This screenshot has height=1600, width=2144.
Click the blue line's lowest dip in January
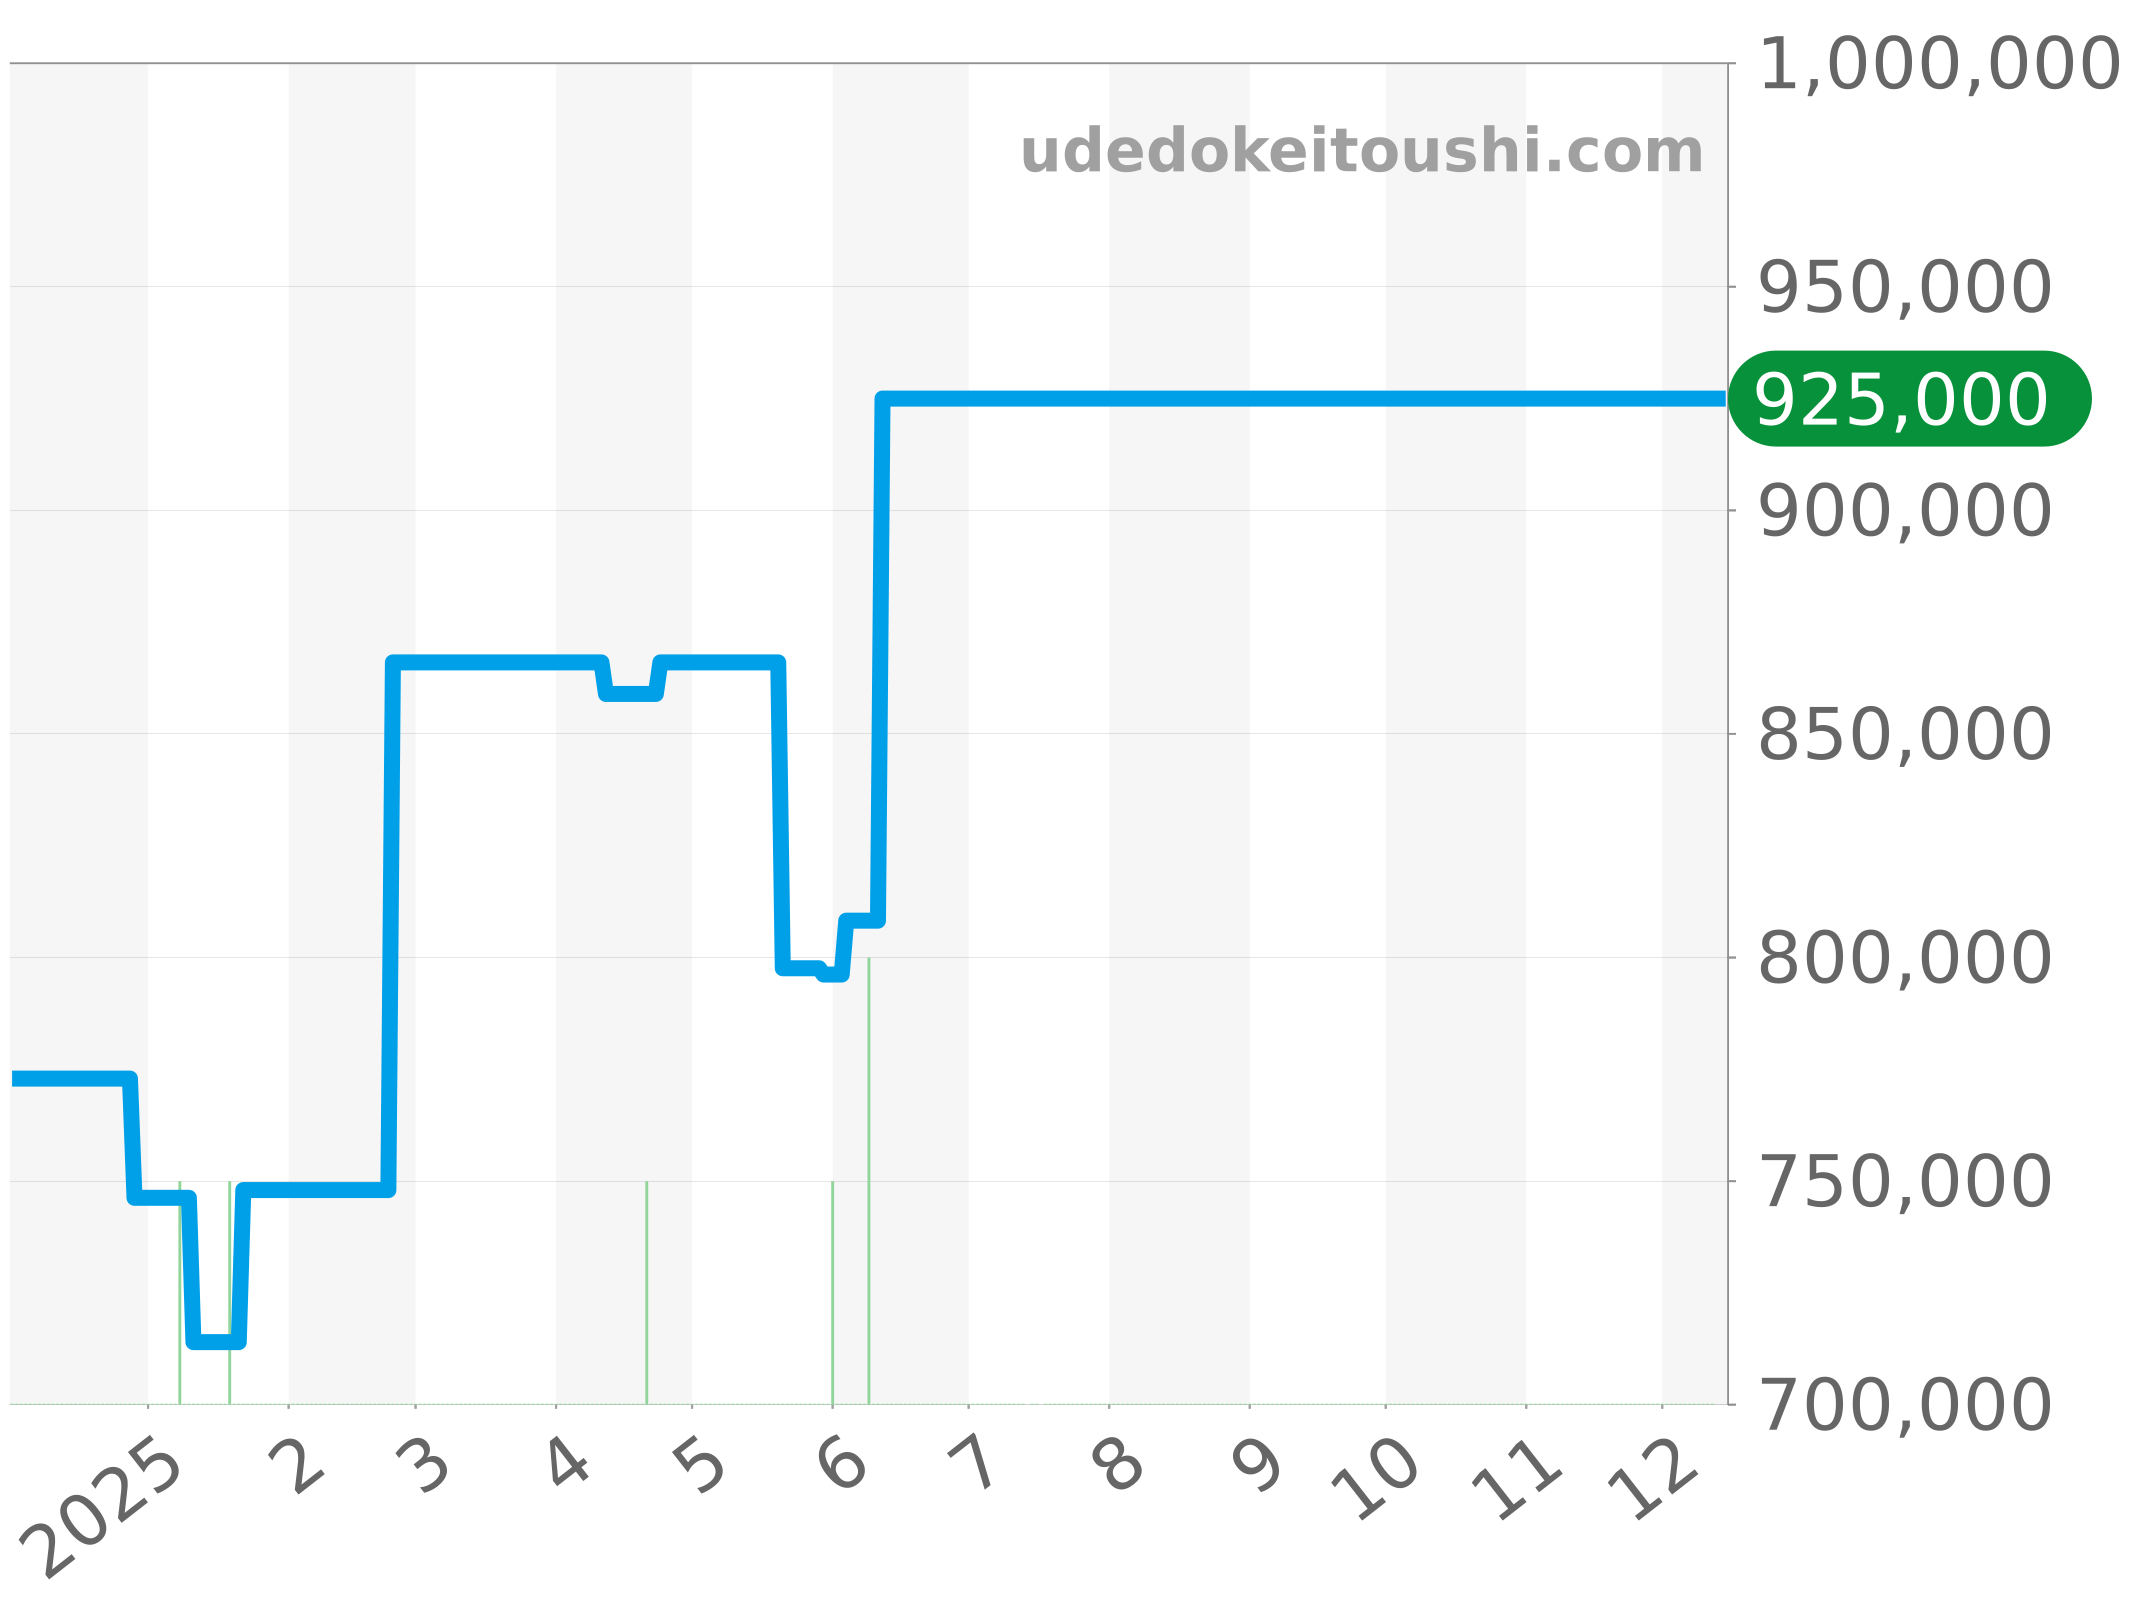click(x=216, y=1341)
